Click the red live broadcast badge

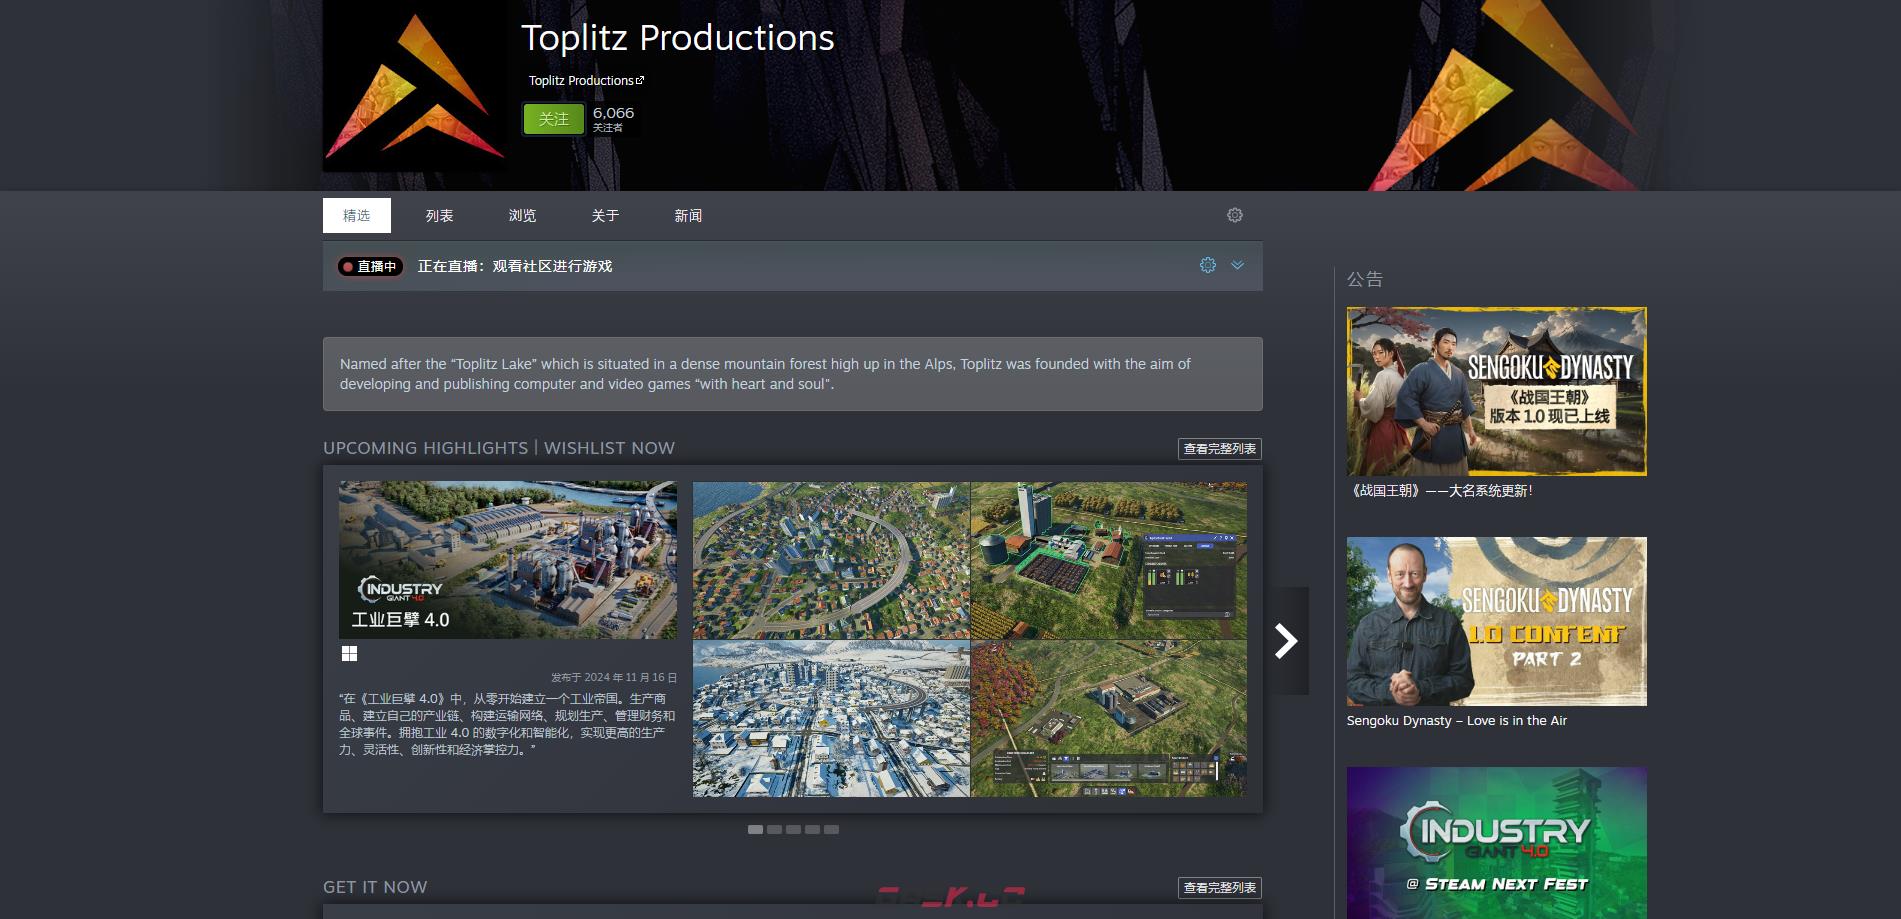(x=370, y=267)
